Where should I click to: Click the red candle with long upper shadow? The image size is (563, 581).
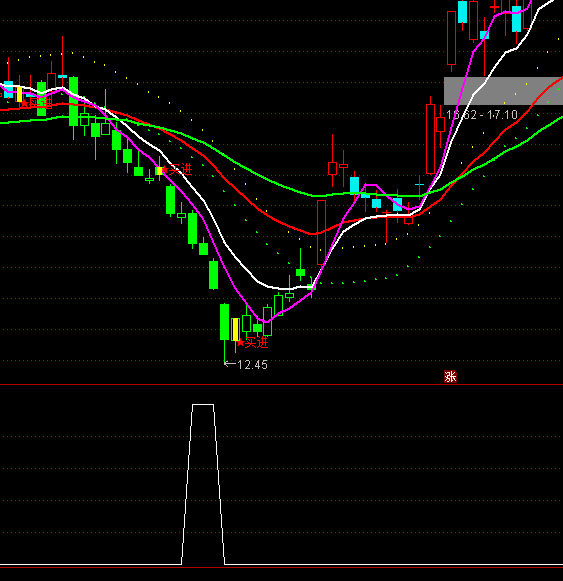pyautogui.click(x=332, y=168)
